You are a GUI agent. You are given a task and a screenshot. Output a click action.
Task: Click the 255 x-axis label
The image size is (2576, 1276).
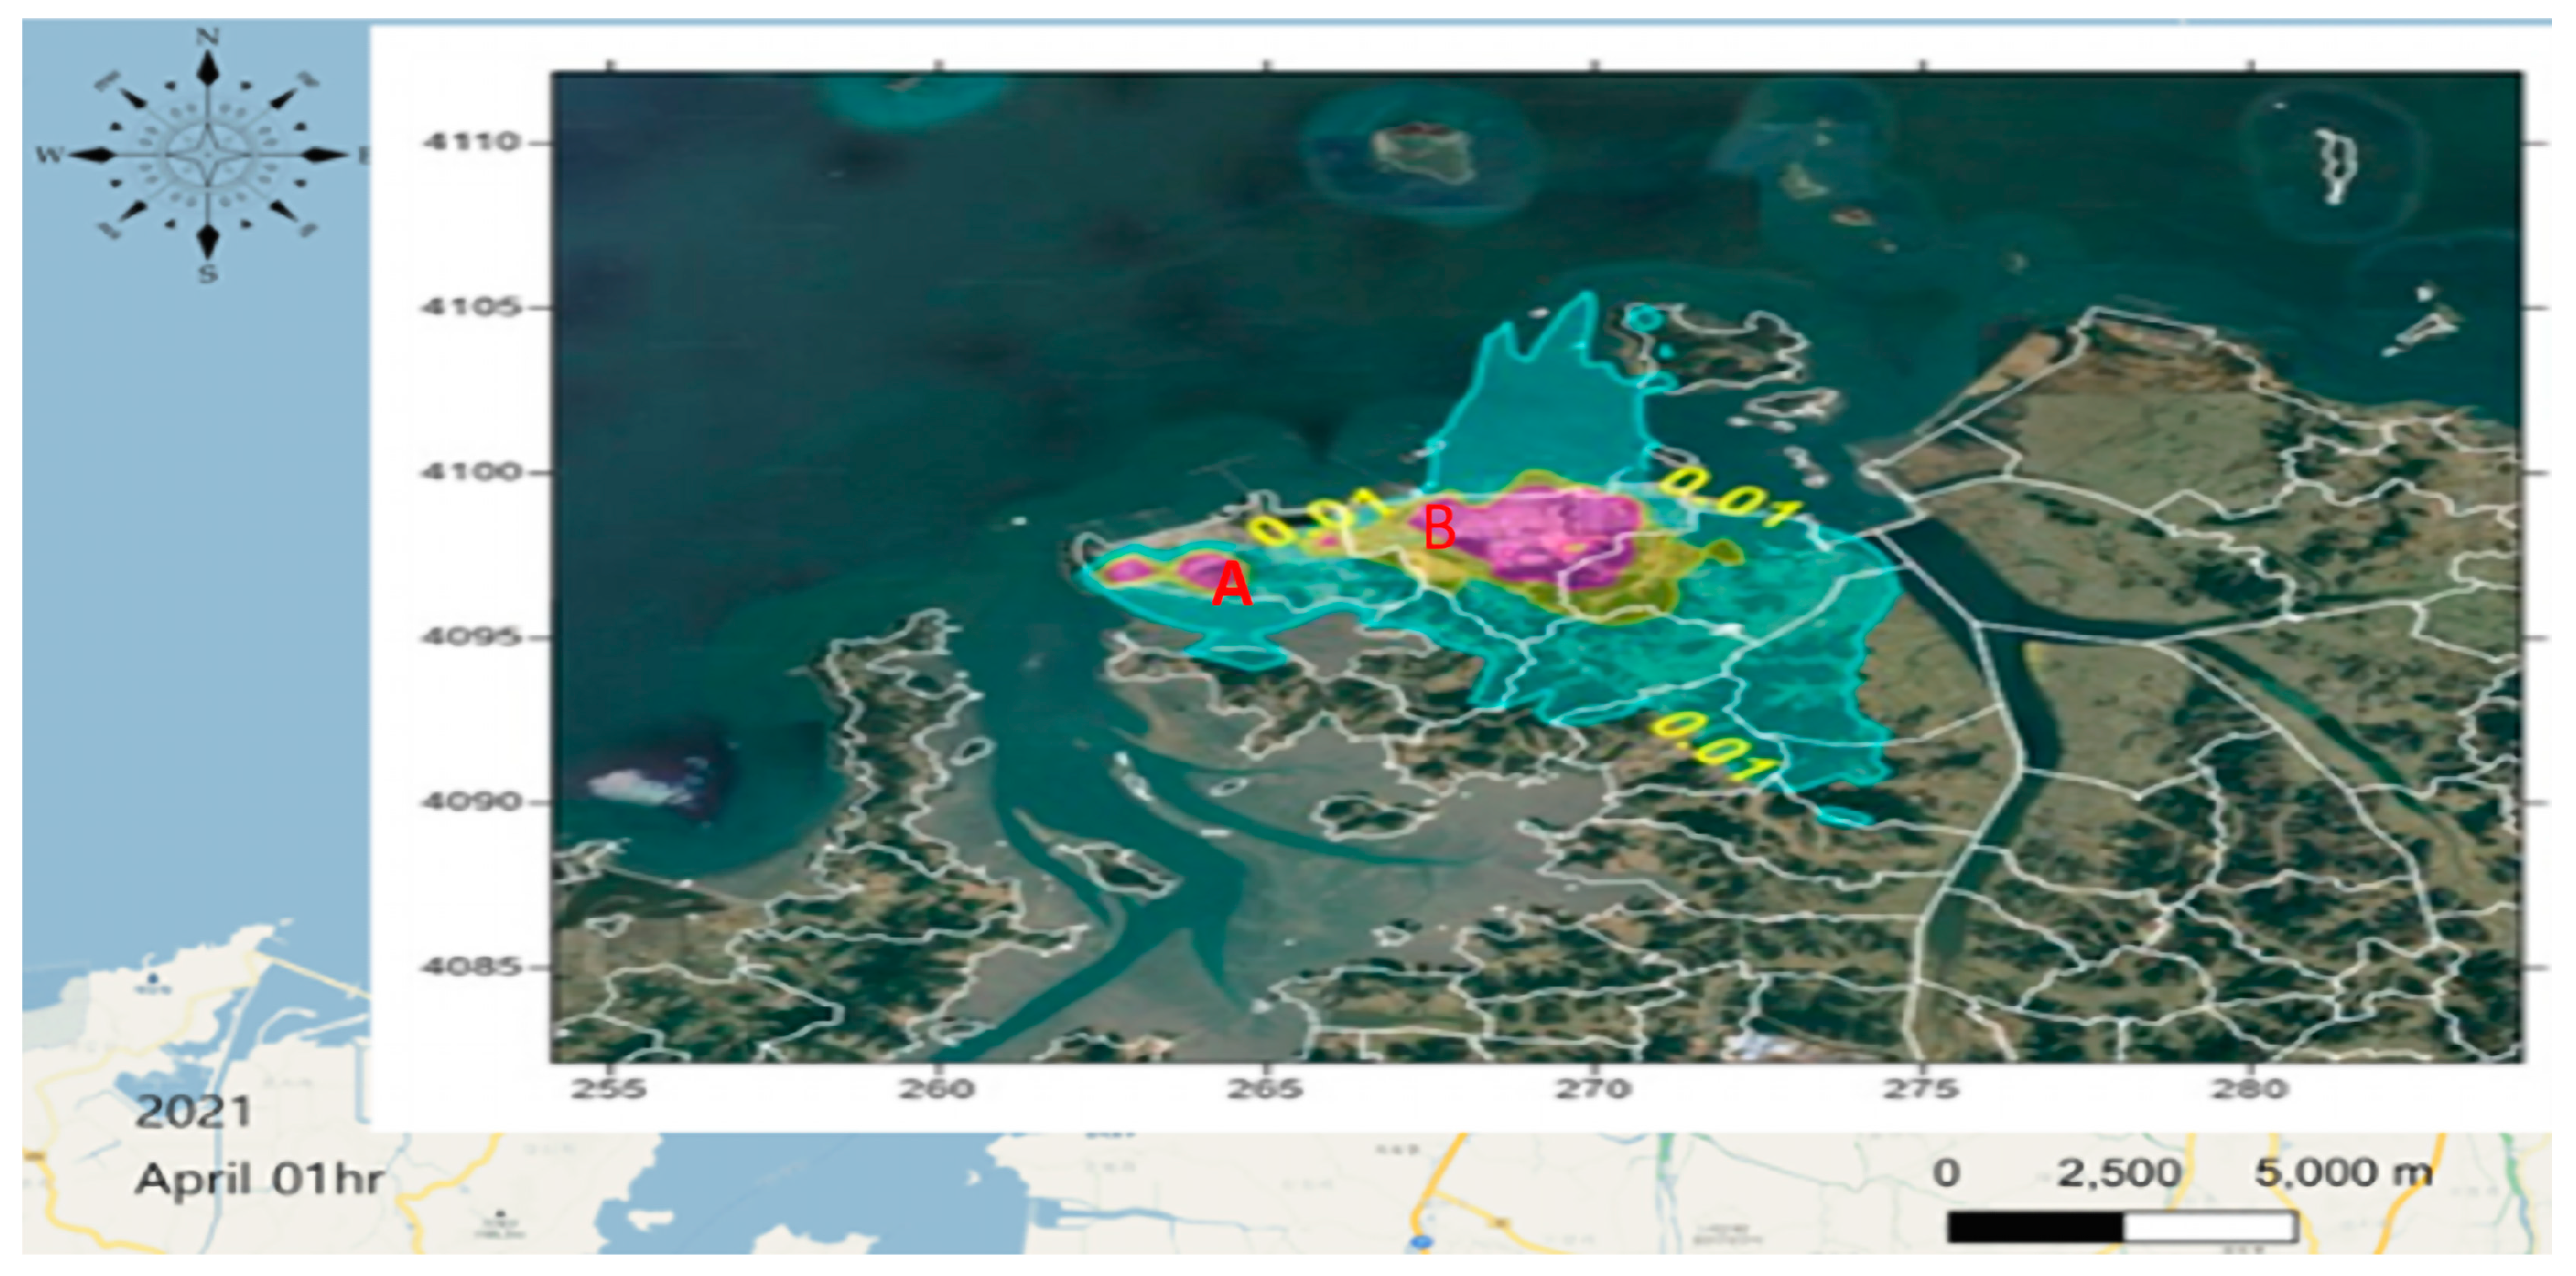click(609, 1089)
